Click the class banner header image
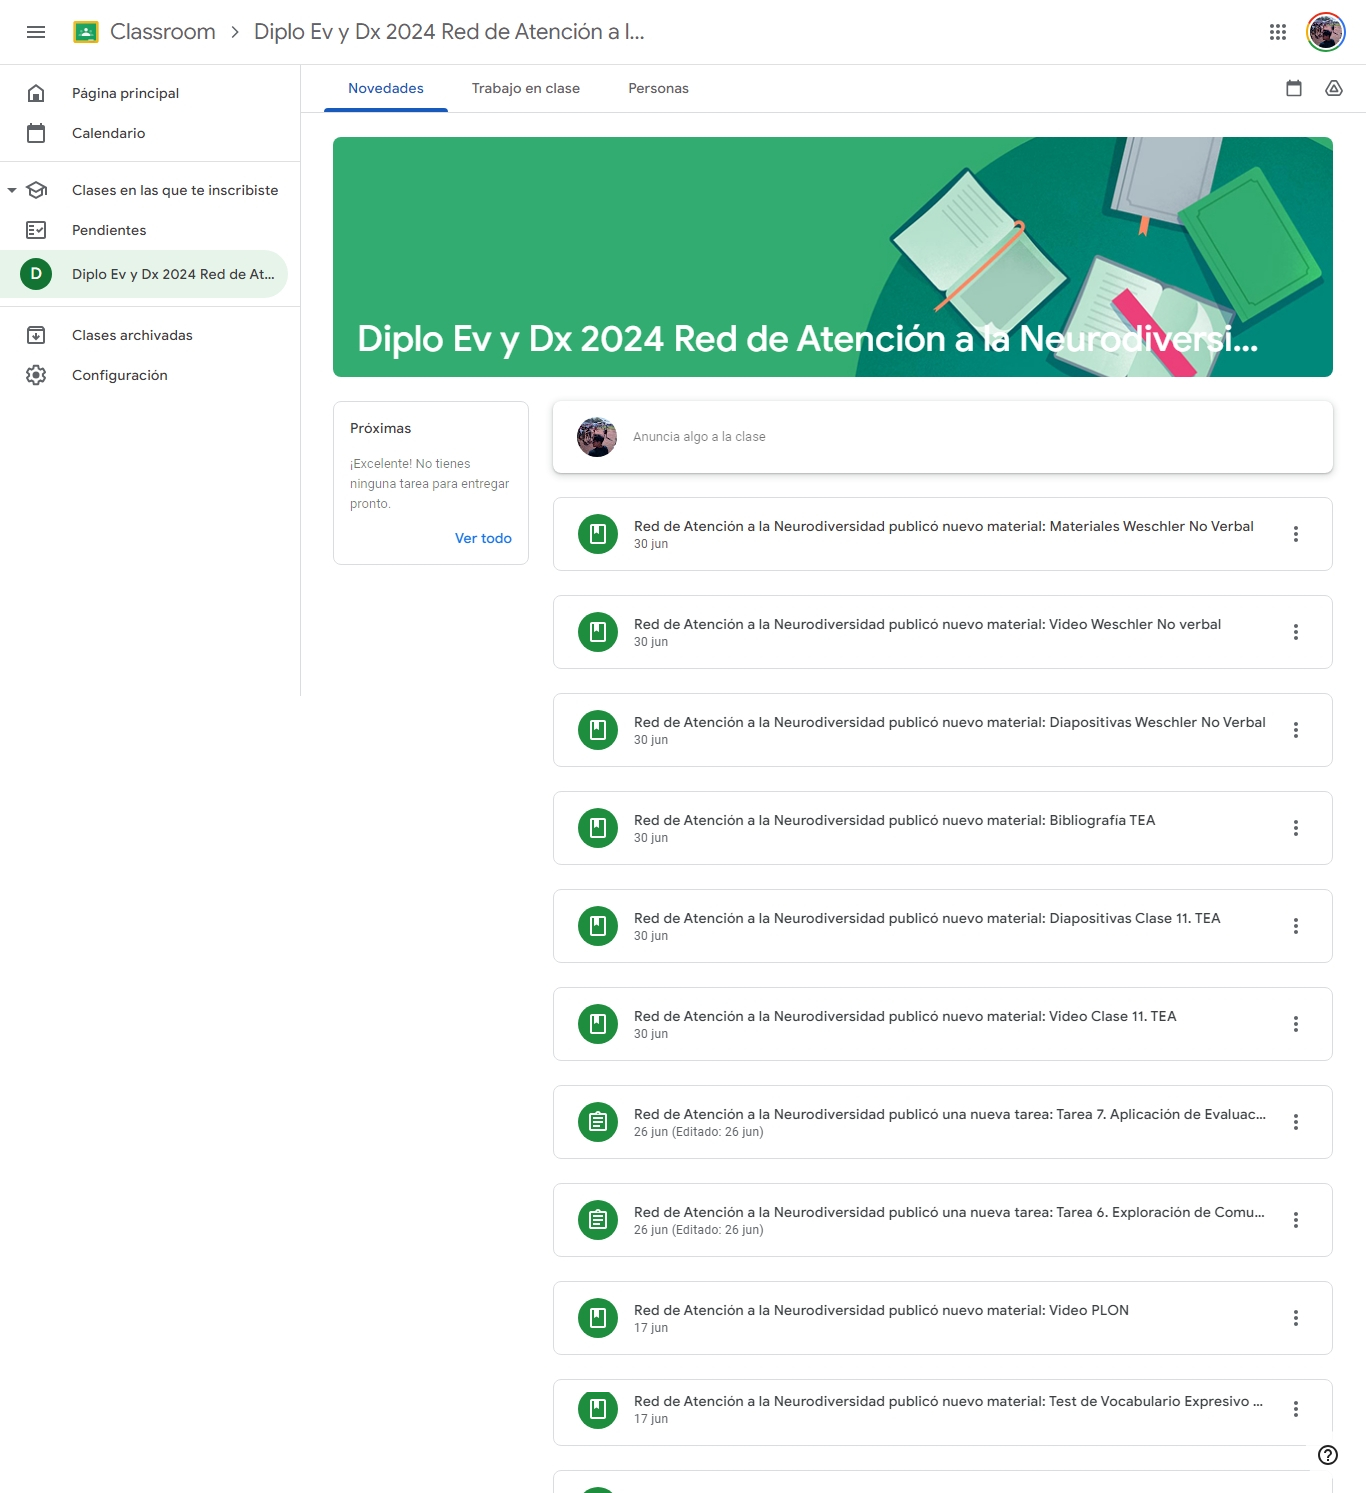1366x1493 pixels. pyautogui.click(x=832, y=257)
